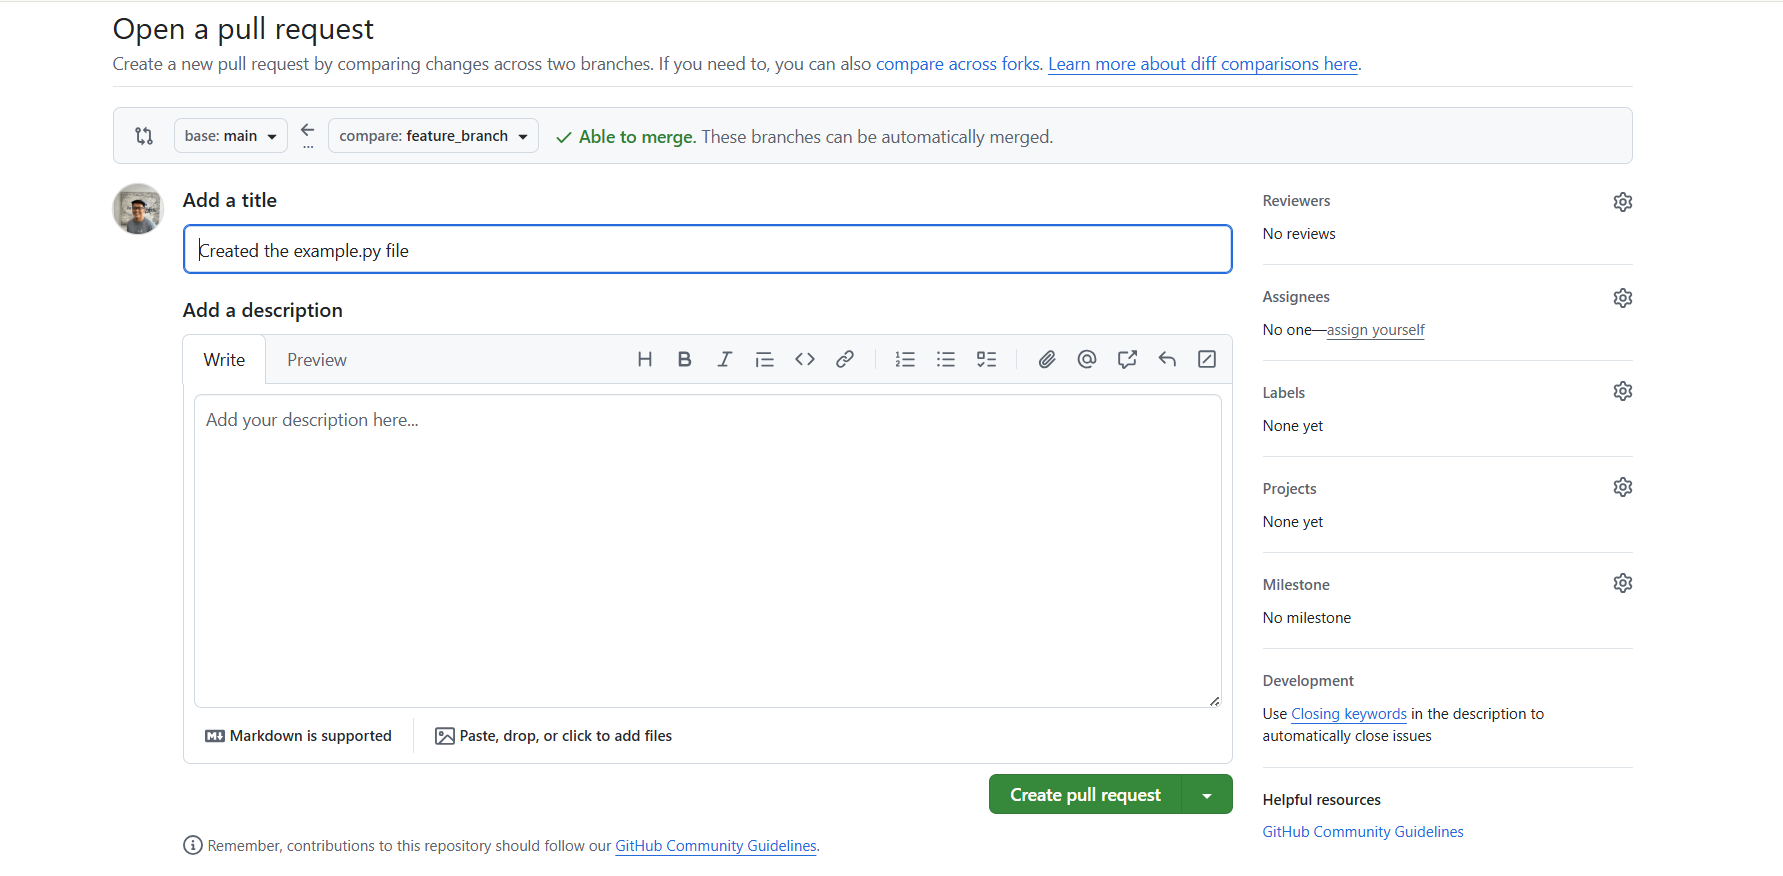Select the Write tab
This screenshot has height=876, width=1783.
point(224,360)
